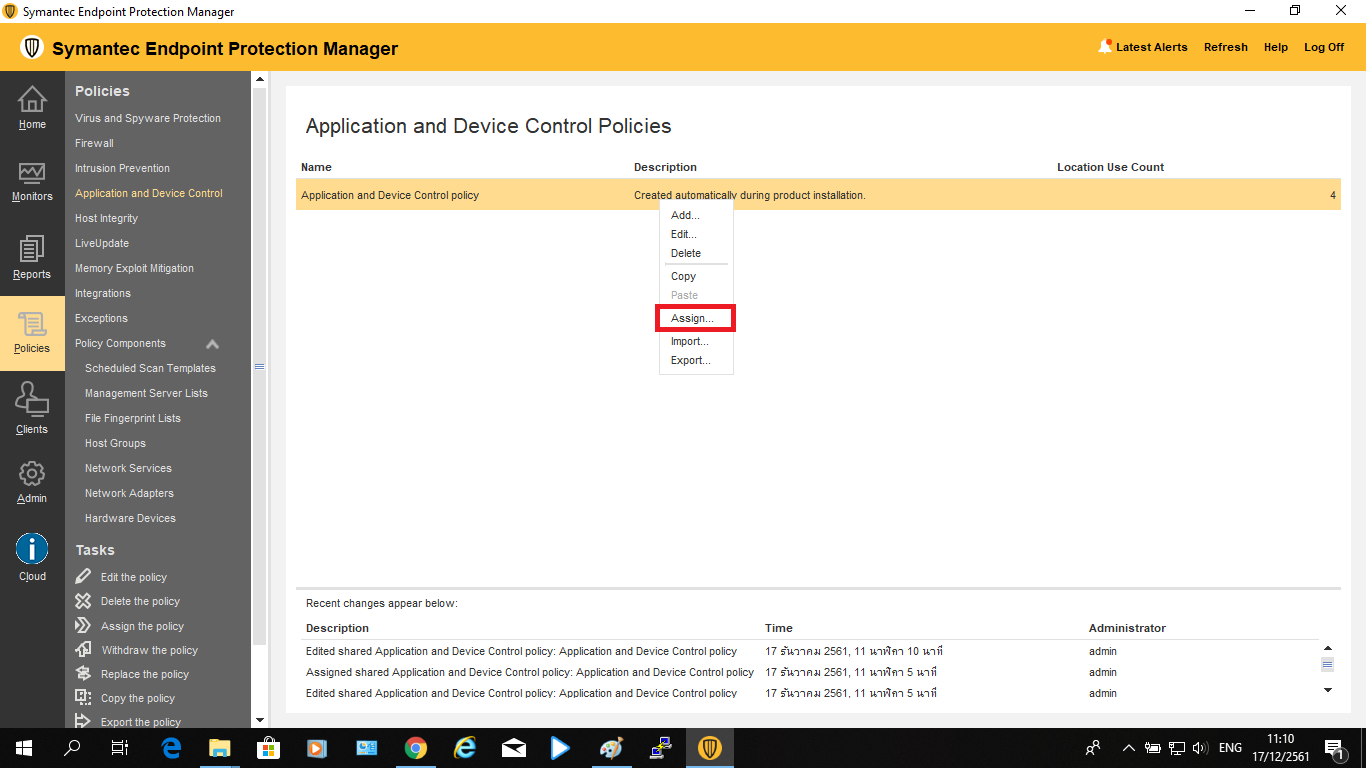
Task: Open the Clients section icon
Action: point(32,402)
